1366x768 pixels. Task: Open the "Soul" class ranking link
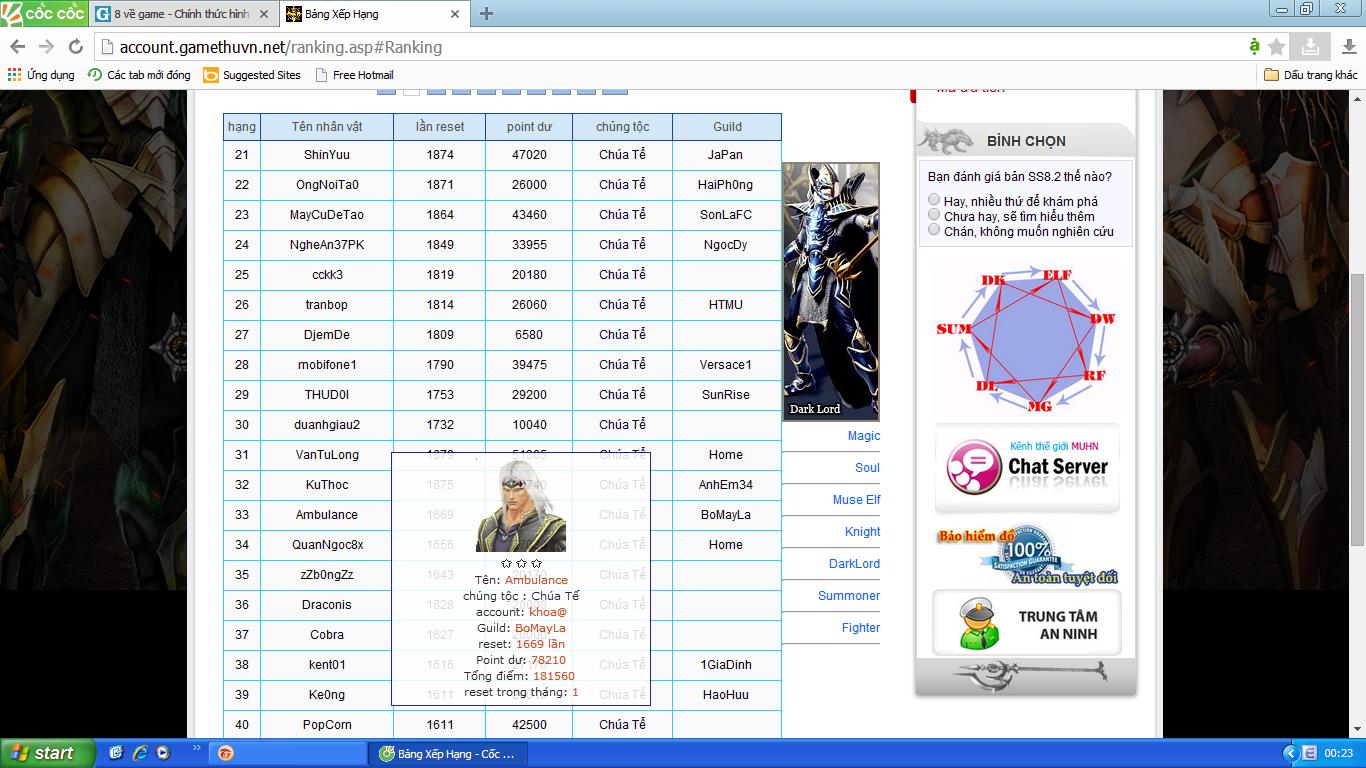868,468
